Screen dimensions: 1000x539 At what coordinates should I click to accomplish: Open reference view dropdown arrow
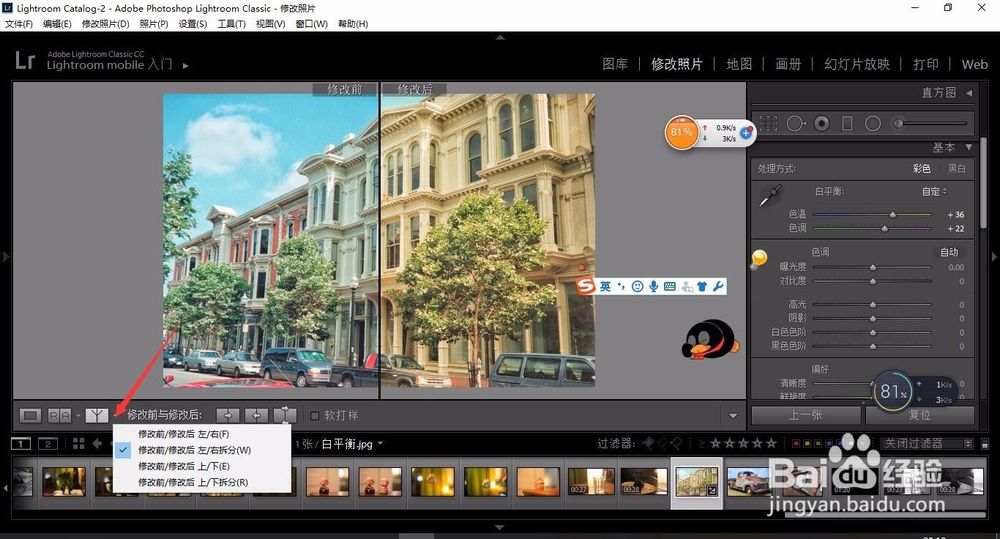coord(78,416)
